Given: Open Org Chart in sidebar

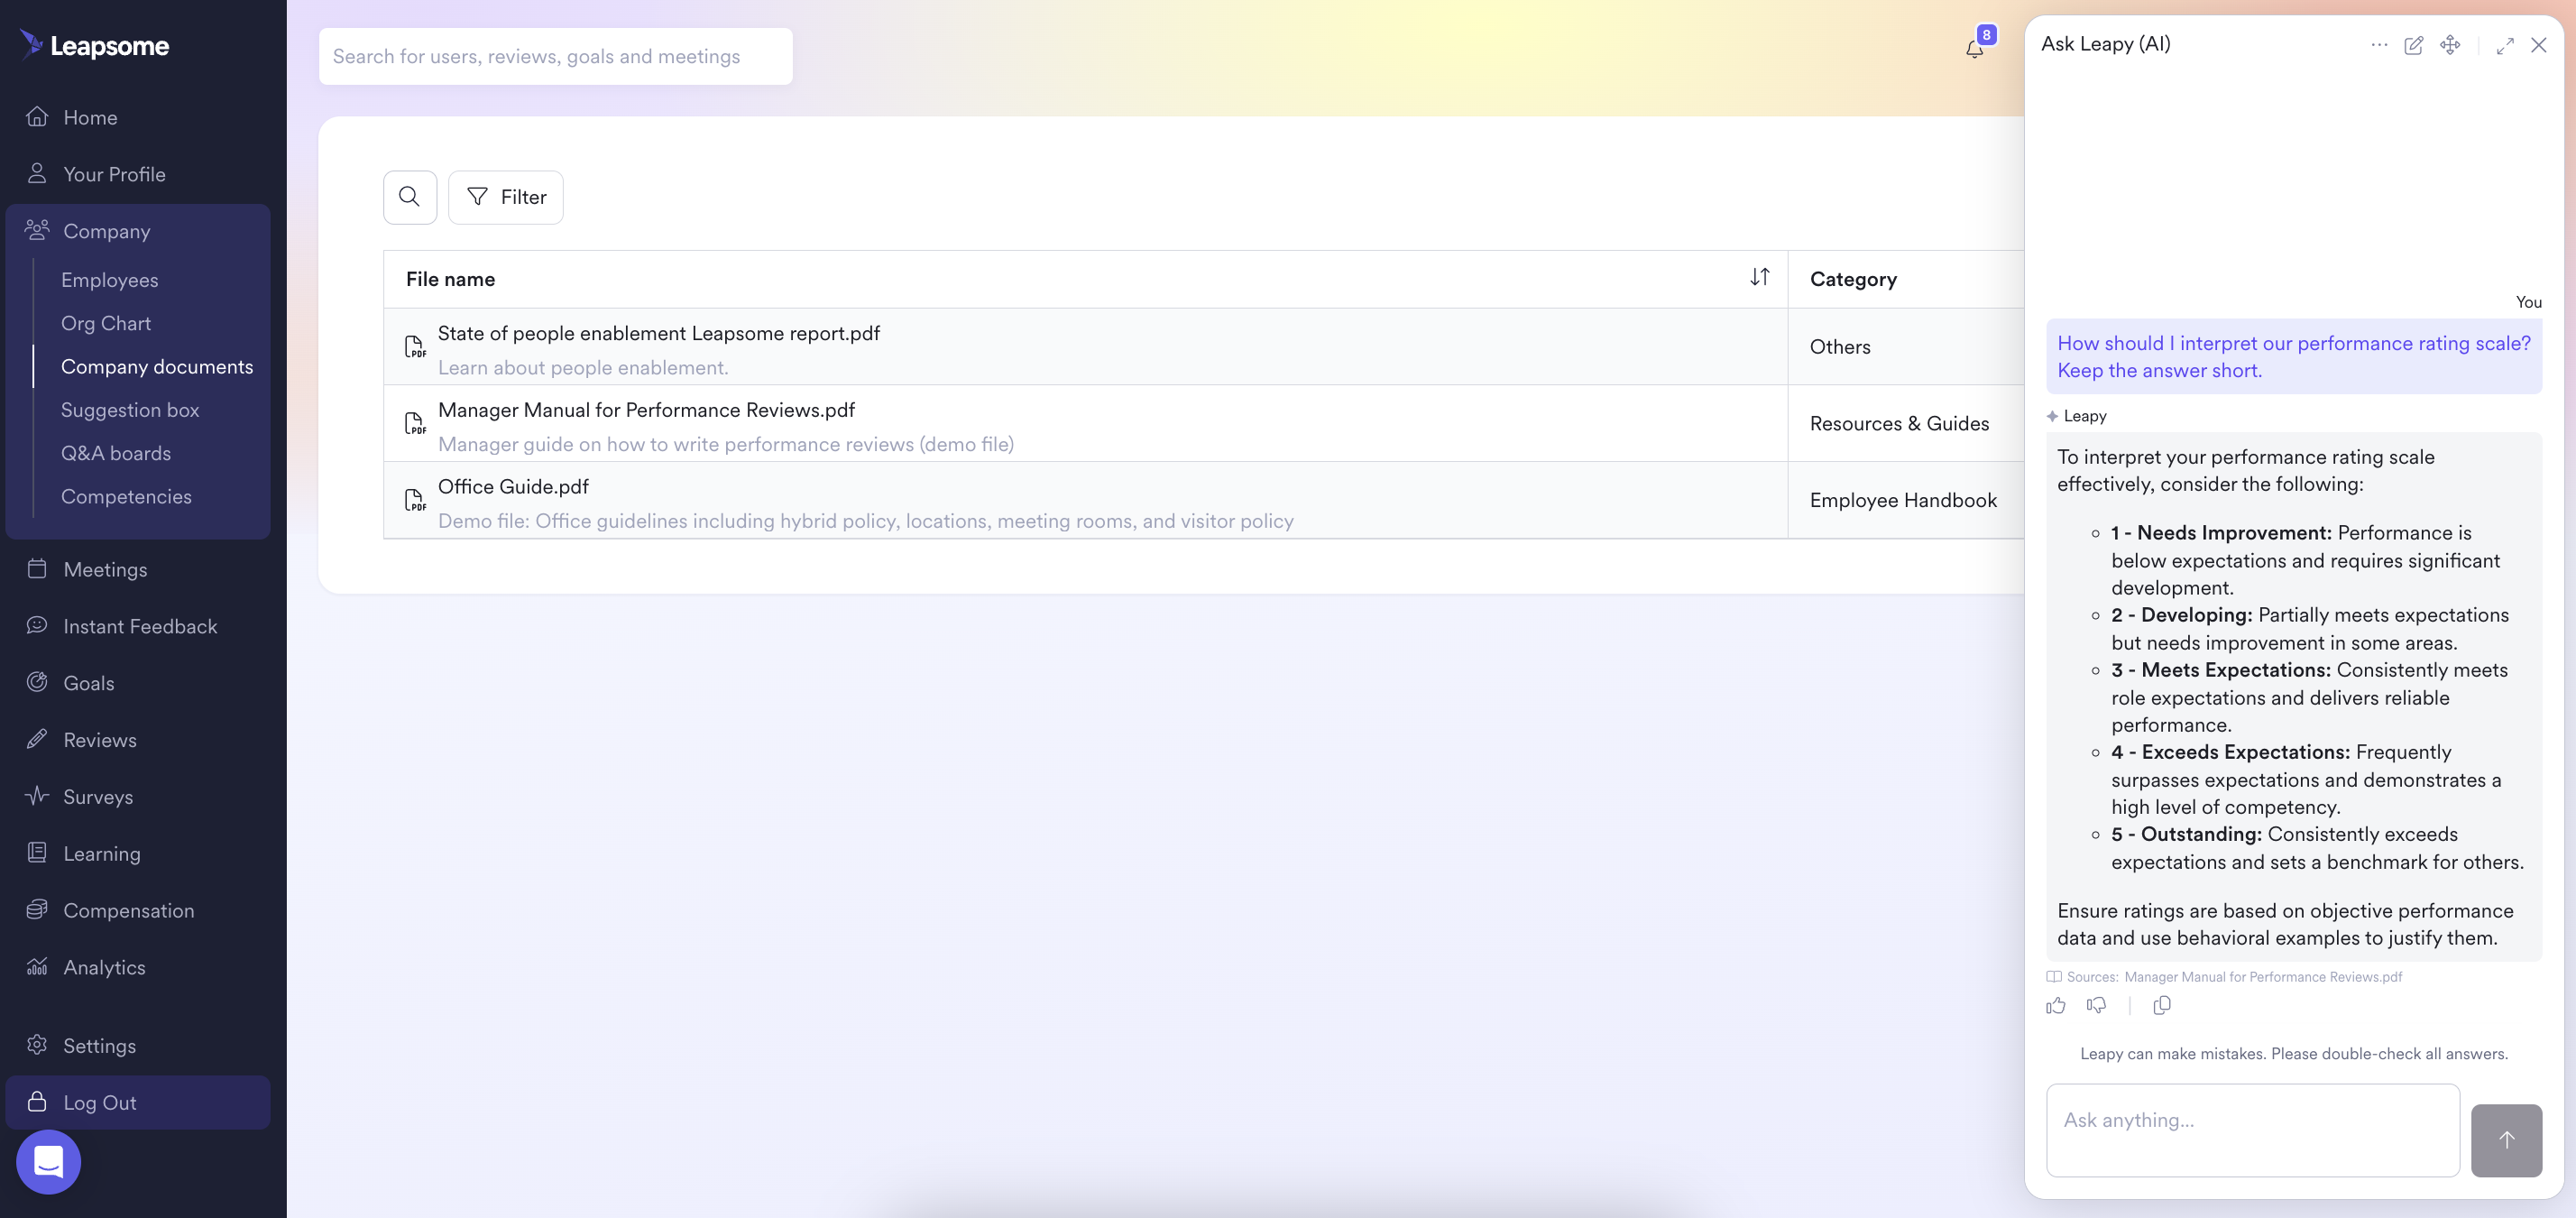Looking at the screenshot, I should pos(106,323).
